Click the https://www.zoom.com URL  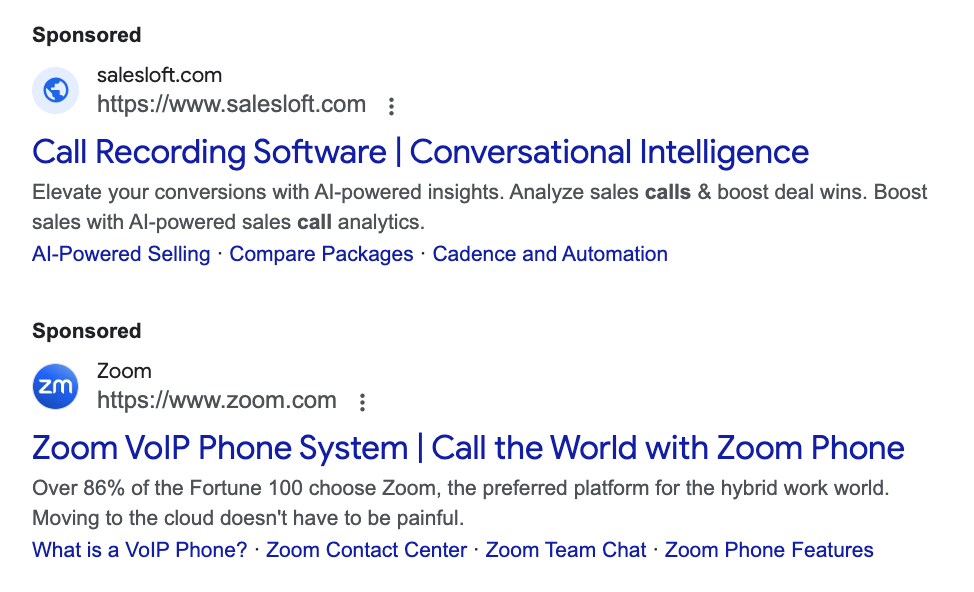pos(216,400)
